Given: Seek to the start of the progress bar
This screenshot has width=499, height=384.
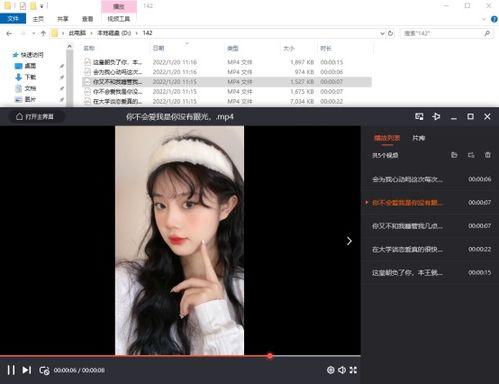Looking at the screenshot, I should (x=1, y=356).
